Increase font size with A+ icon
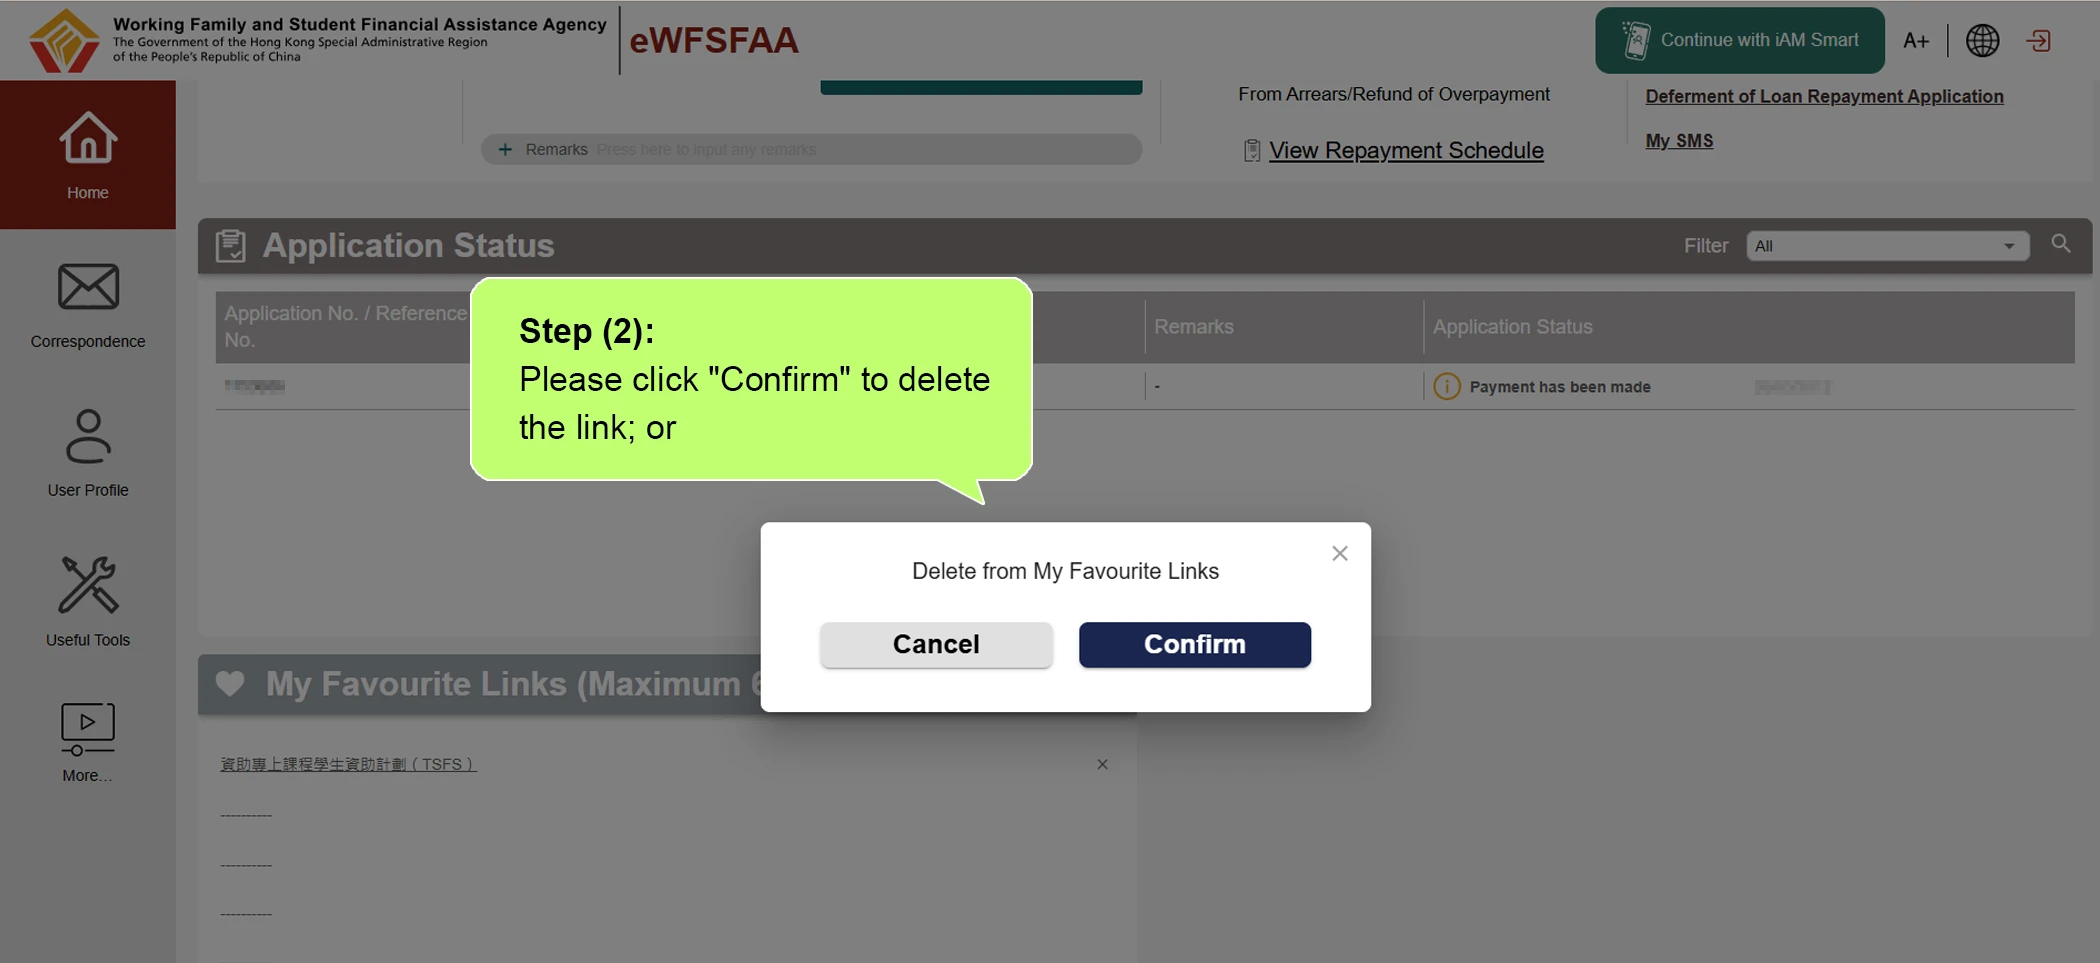 coord(1916,41)
